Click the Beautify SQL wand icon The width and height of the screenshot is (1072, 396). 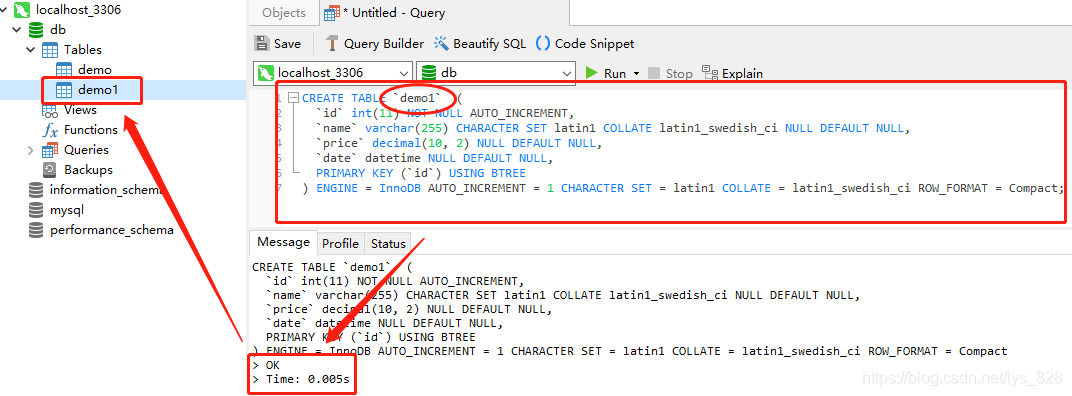[x=442, y=43]
